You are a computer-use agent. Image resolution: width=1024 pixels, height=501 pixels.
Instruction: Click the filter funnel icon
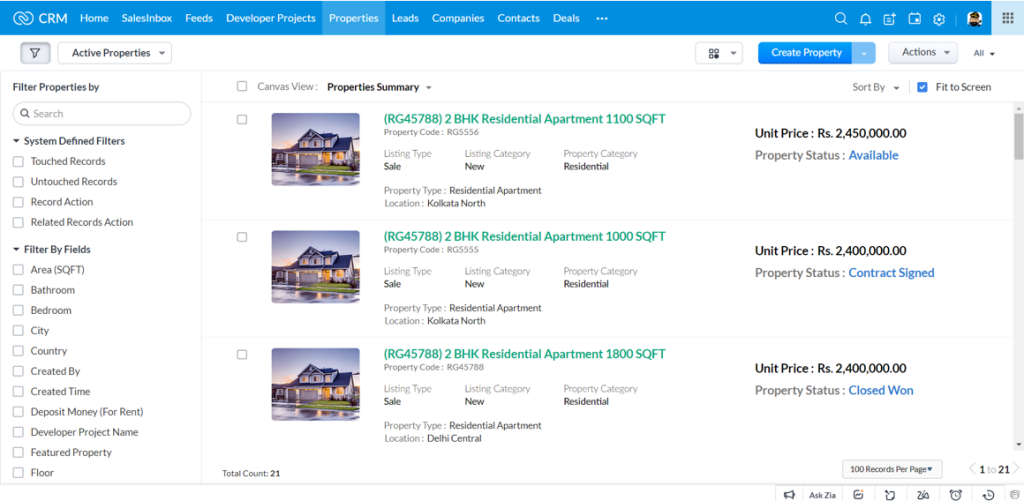click(x=35, y=53)
